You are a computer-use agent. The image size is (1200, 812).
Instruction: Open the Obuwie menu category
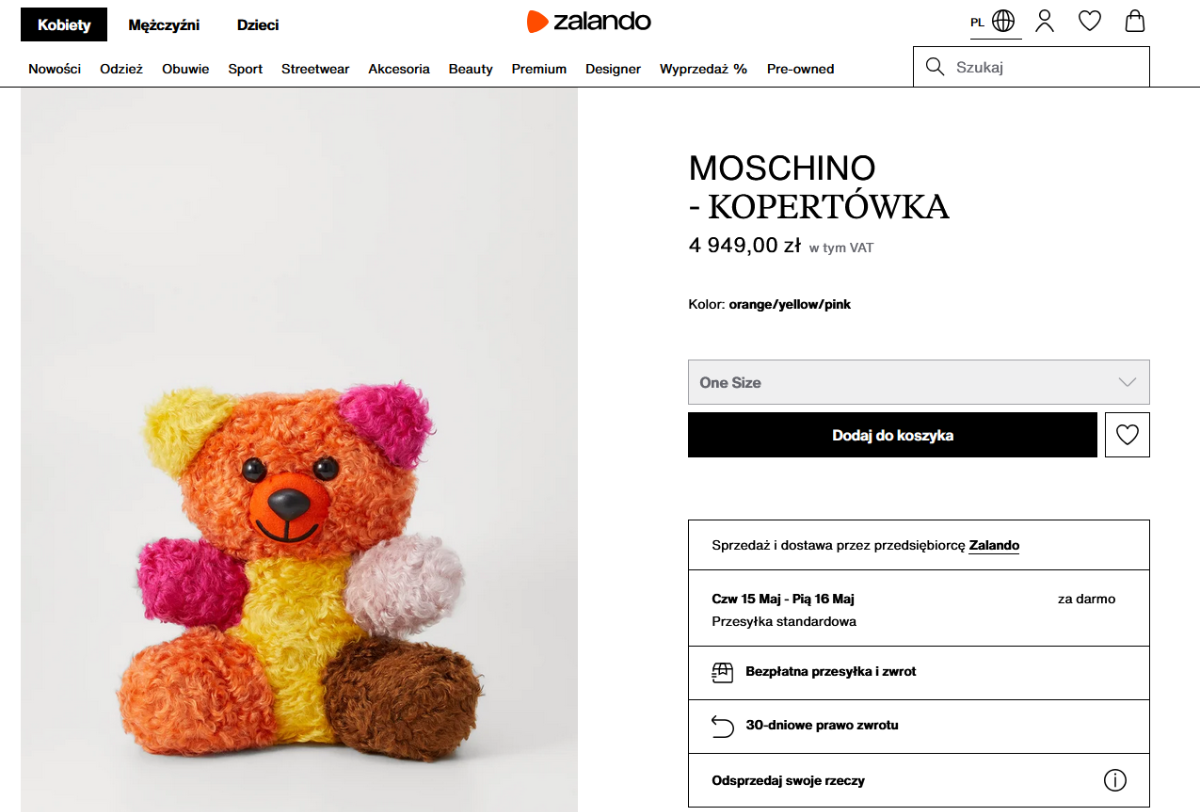click(x=185, y=69)
